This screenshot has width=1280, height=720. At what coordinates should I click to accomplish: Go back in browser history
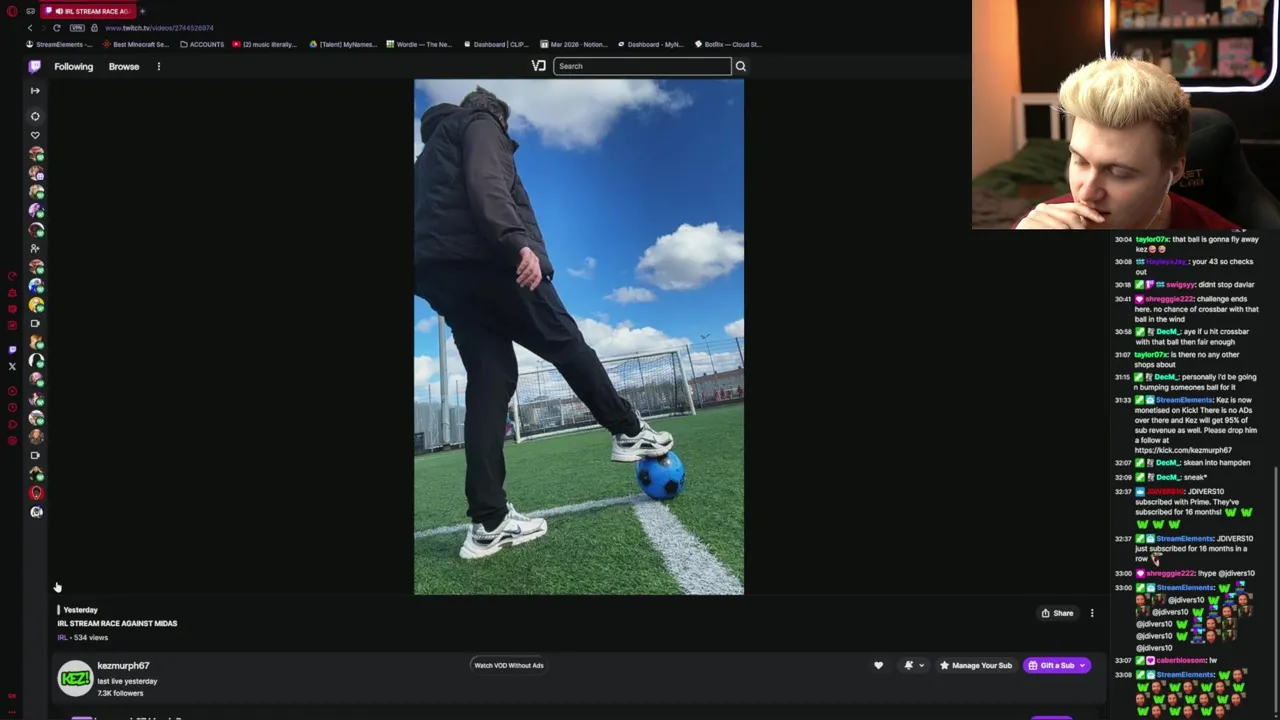tap(30, 28)
